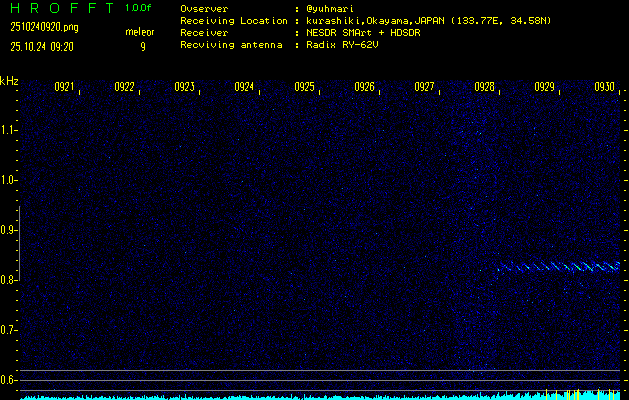Click the kurashiki,Okayama,JAPAN location text
This screenshot has width=629, height=400.
pyautogui.click(x=429, y=21)
